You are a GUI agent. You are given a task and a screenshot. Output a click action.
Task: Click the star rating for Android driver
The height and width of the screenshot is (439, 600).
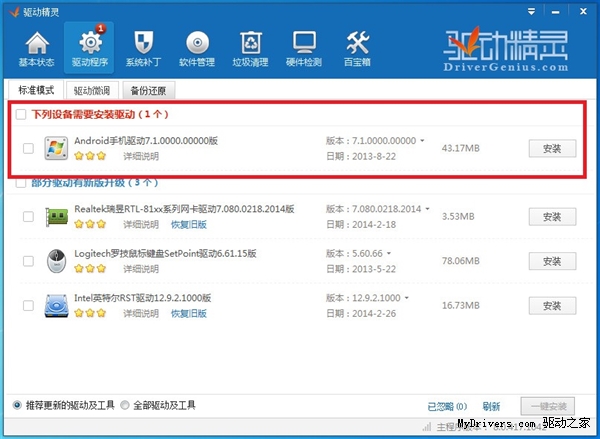pyautogui.click(x=90, y=156)
